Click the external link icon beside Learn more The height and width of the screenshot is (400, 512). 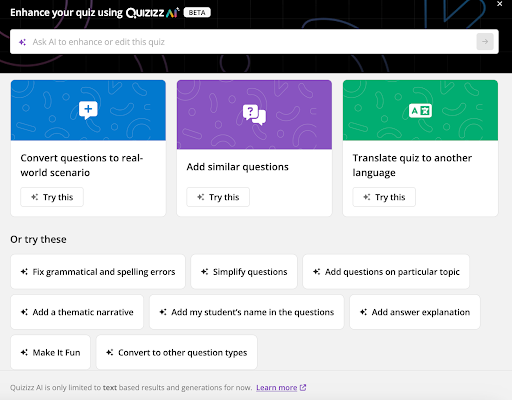303,387
